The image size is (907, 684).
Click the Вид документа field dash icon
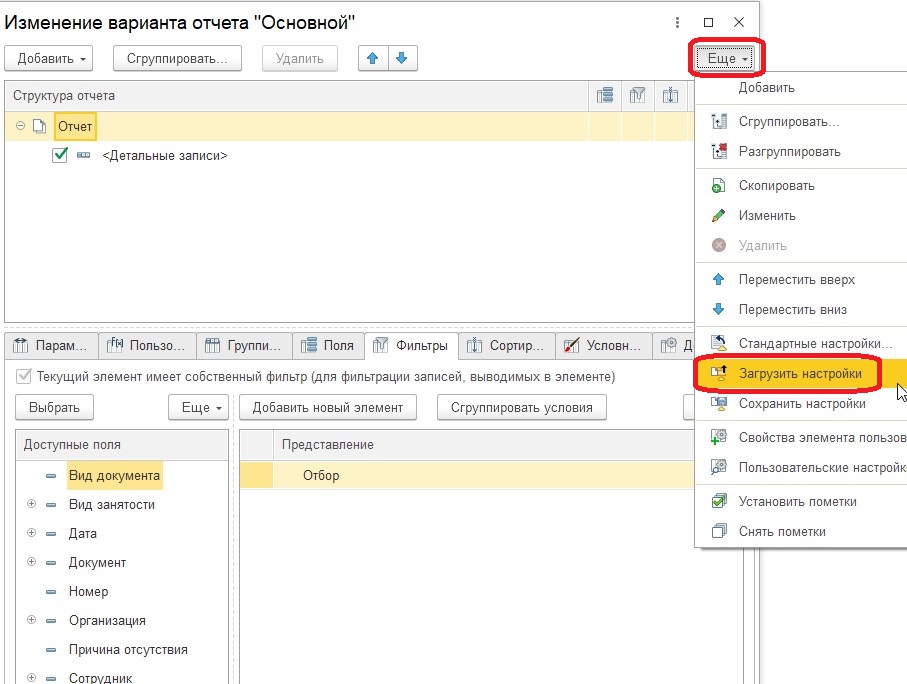point(51,476)
